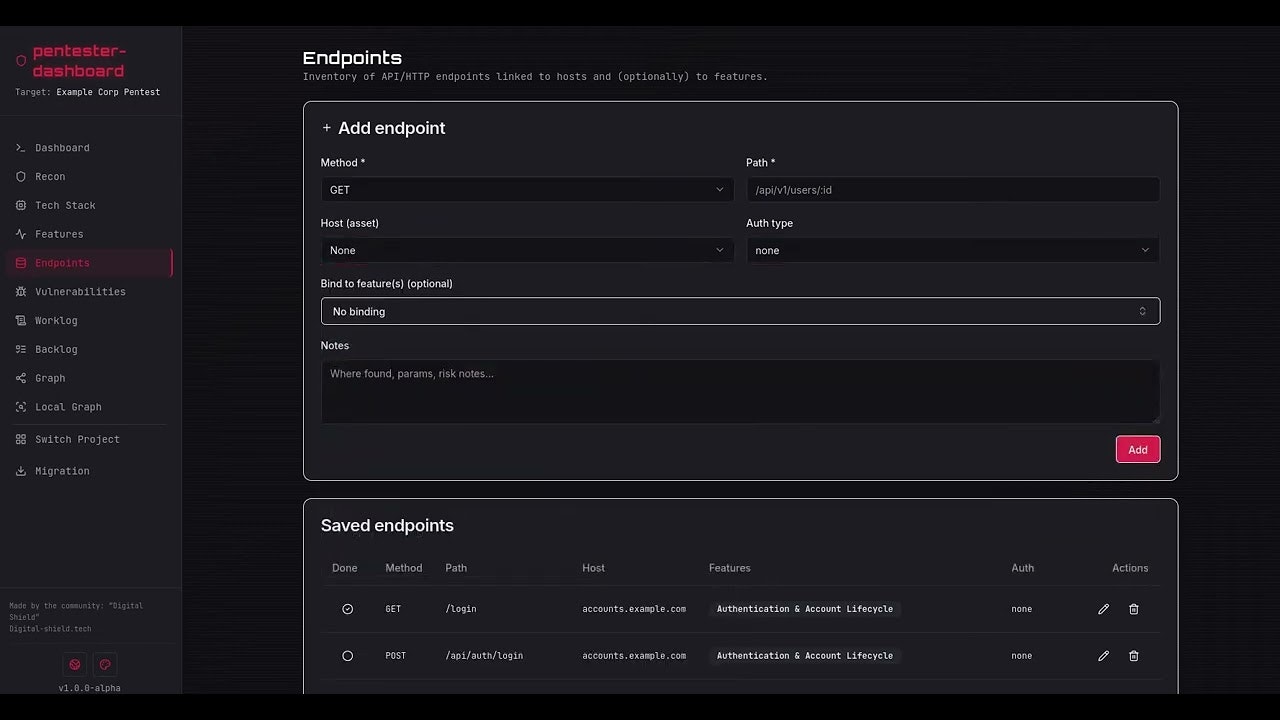Open the Host (asset) dropdown
The image size is (1280, 720).
tap(527, 250)
